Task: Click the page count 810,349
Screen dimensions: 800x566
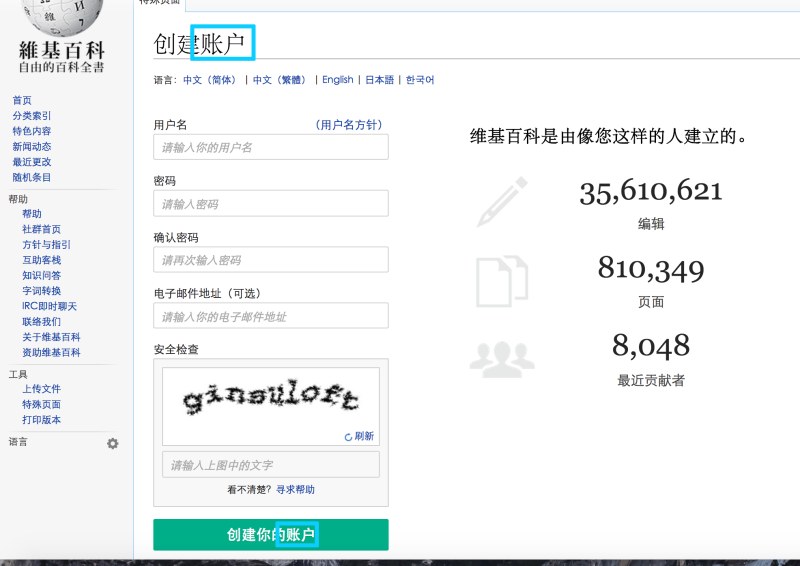Action: tap(651, 269)
